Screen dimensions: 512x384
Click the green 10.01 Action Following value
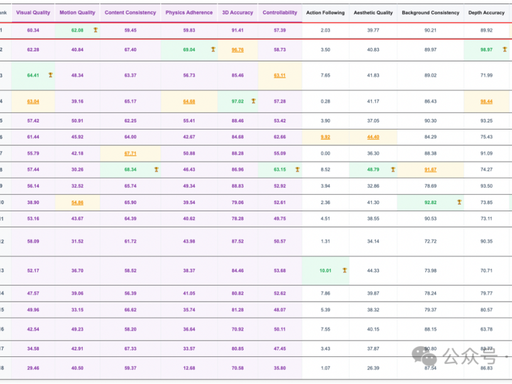point(325,270)
